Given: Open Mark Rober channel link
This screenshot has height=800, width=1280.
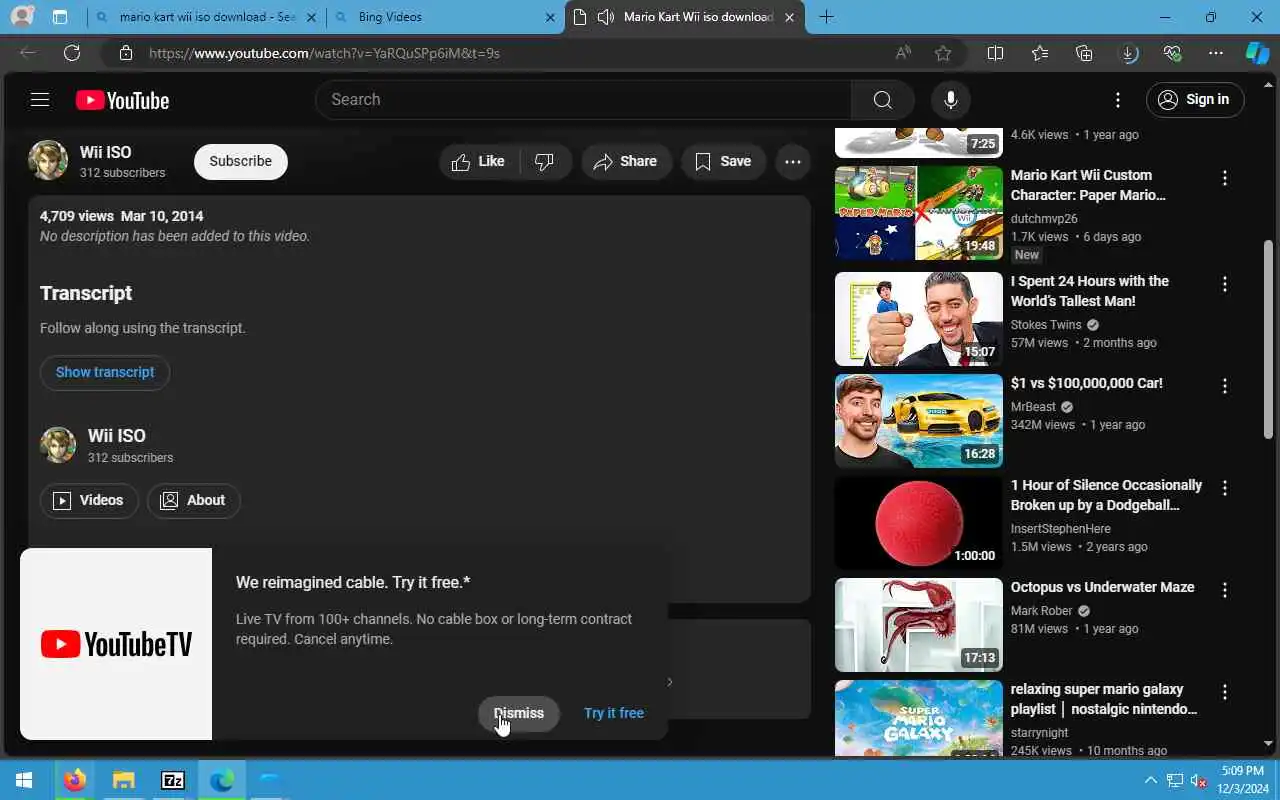Looking at the screenshot, I should 1041,611.
